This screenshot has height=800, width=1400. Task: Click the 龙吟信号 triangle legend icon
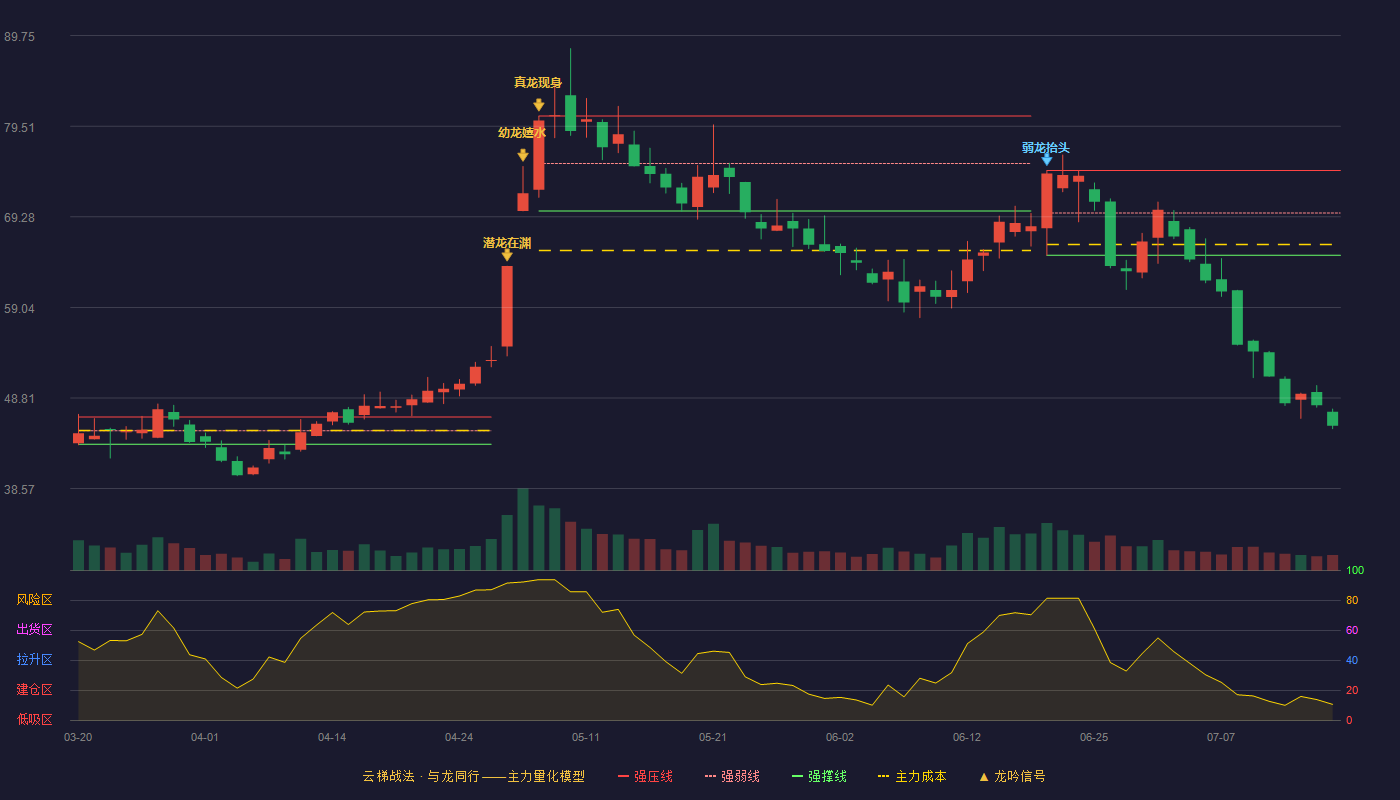[x=984, y=776]
